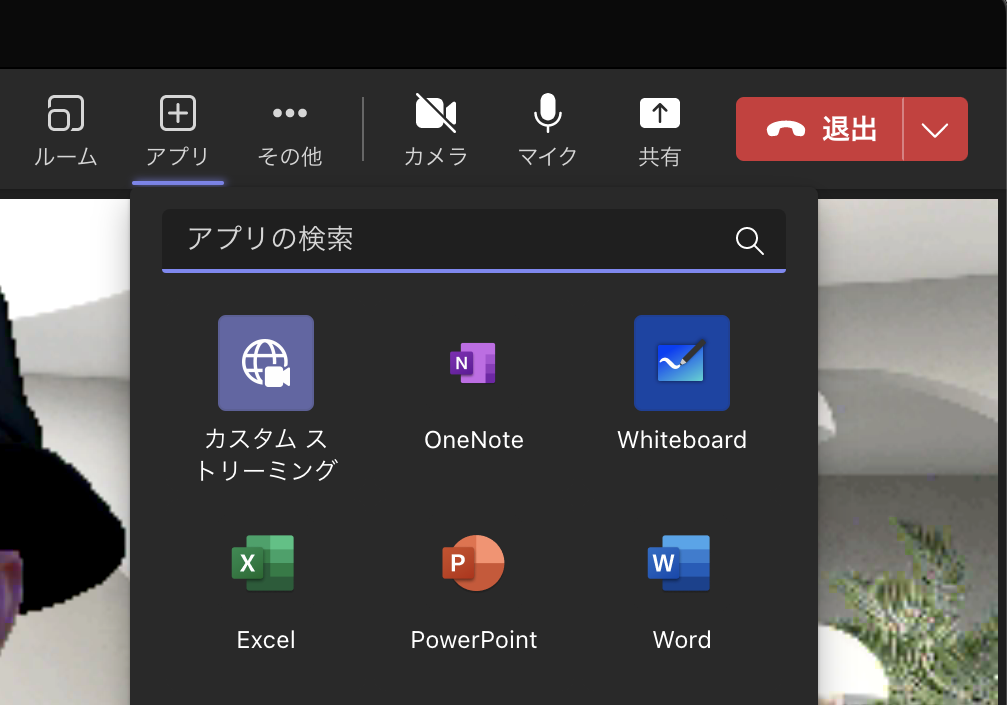
Task: Mute the マイク (Microphone)
Action: [548, 130]
